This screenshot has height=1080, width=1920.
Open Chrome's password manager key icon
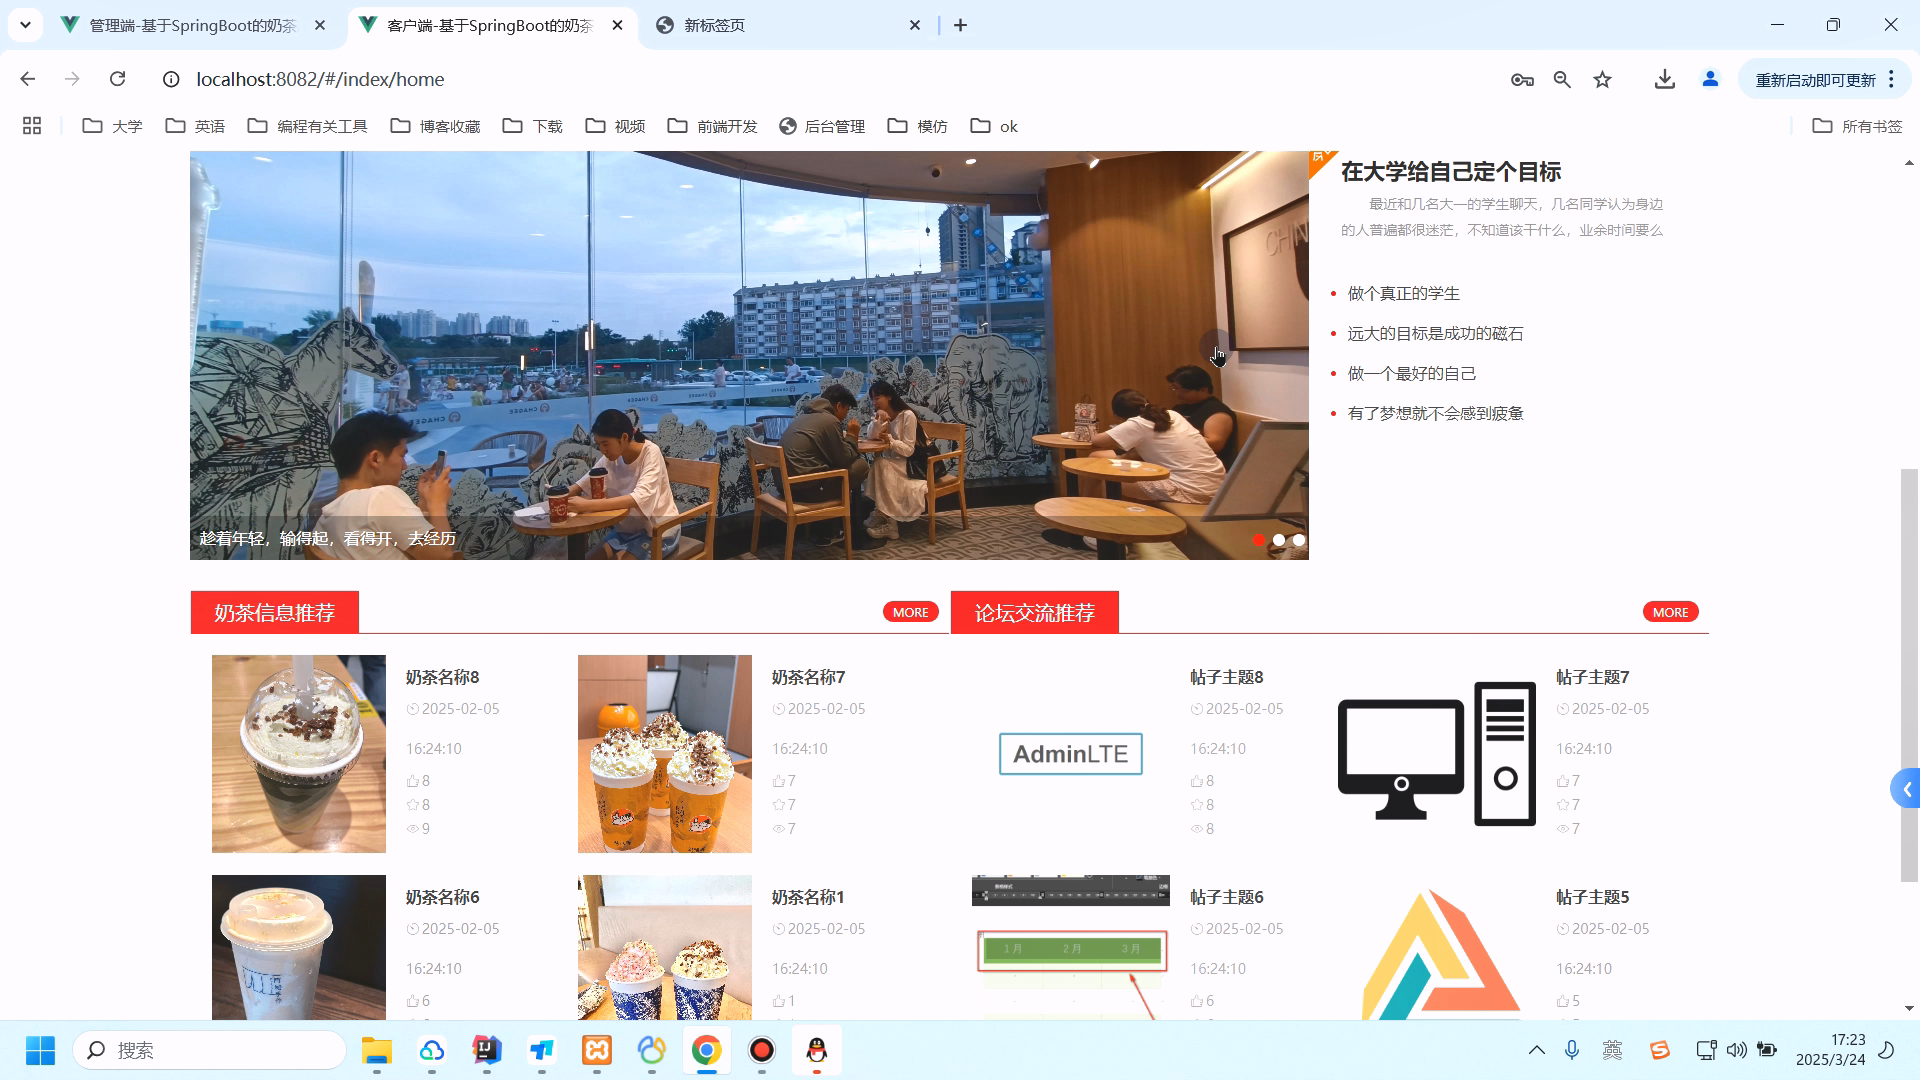[x=1521, y=79]
